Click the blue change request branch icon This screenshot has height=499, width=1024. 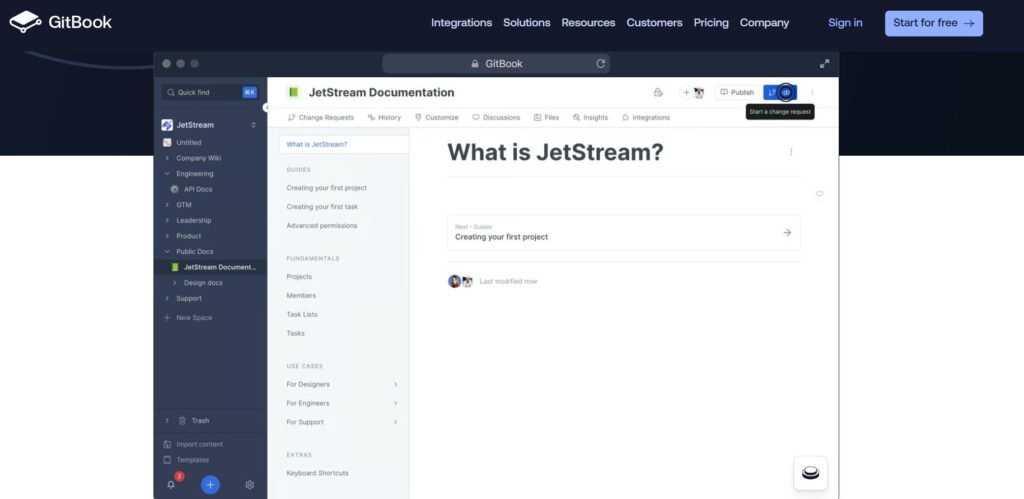pos(772,92)
